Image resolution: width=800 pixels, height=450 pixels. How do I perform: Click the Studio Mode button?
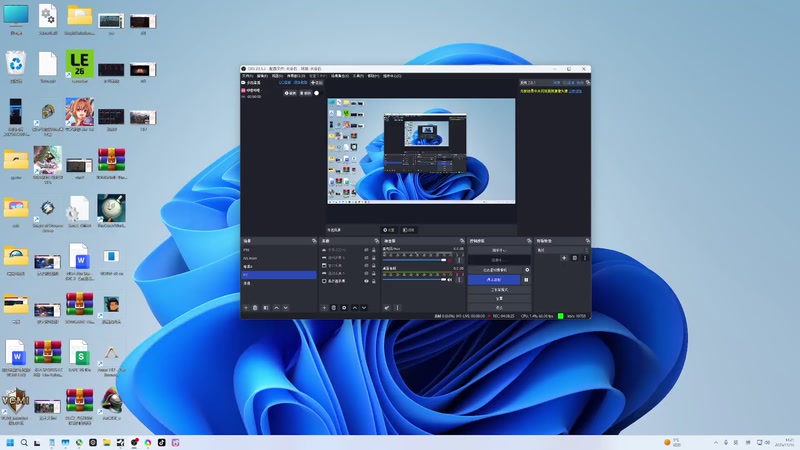point(499,290)
